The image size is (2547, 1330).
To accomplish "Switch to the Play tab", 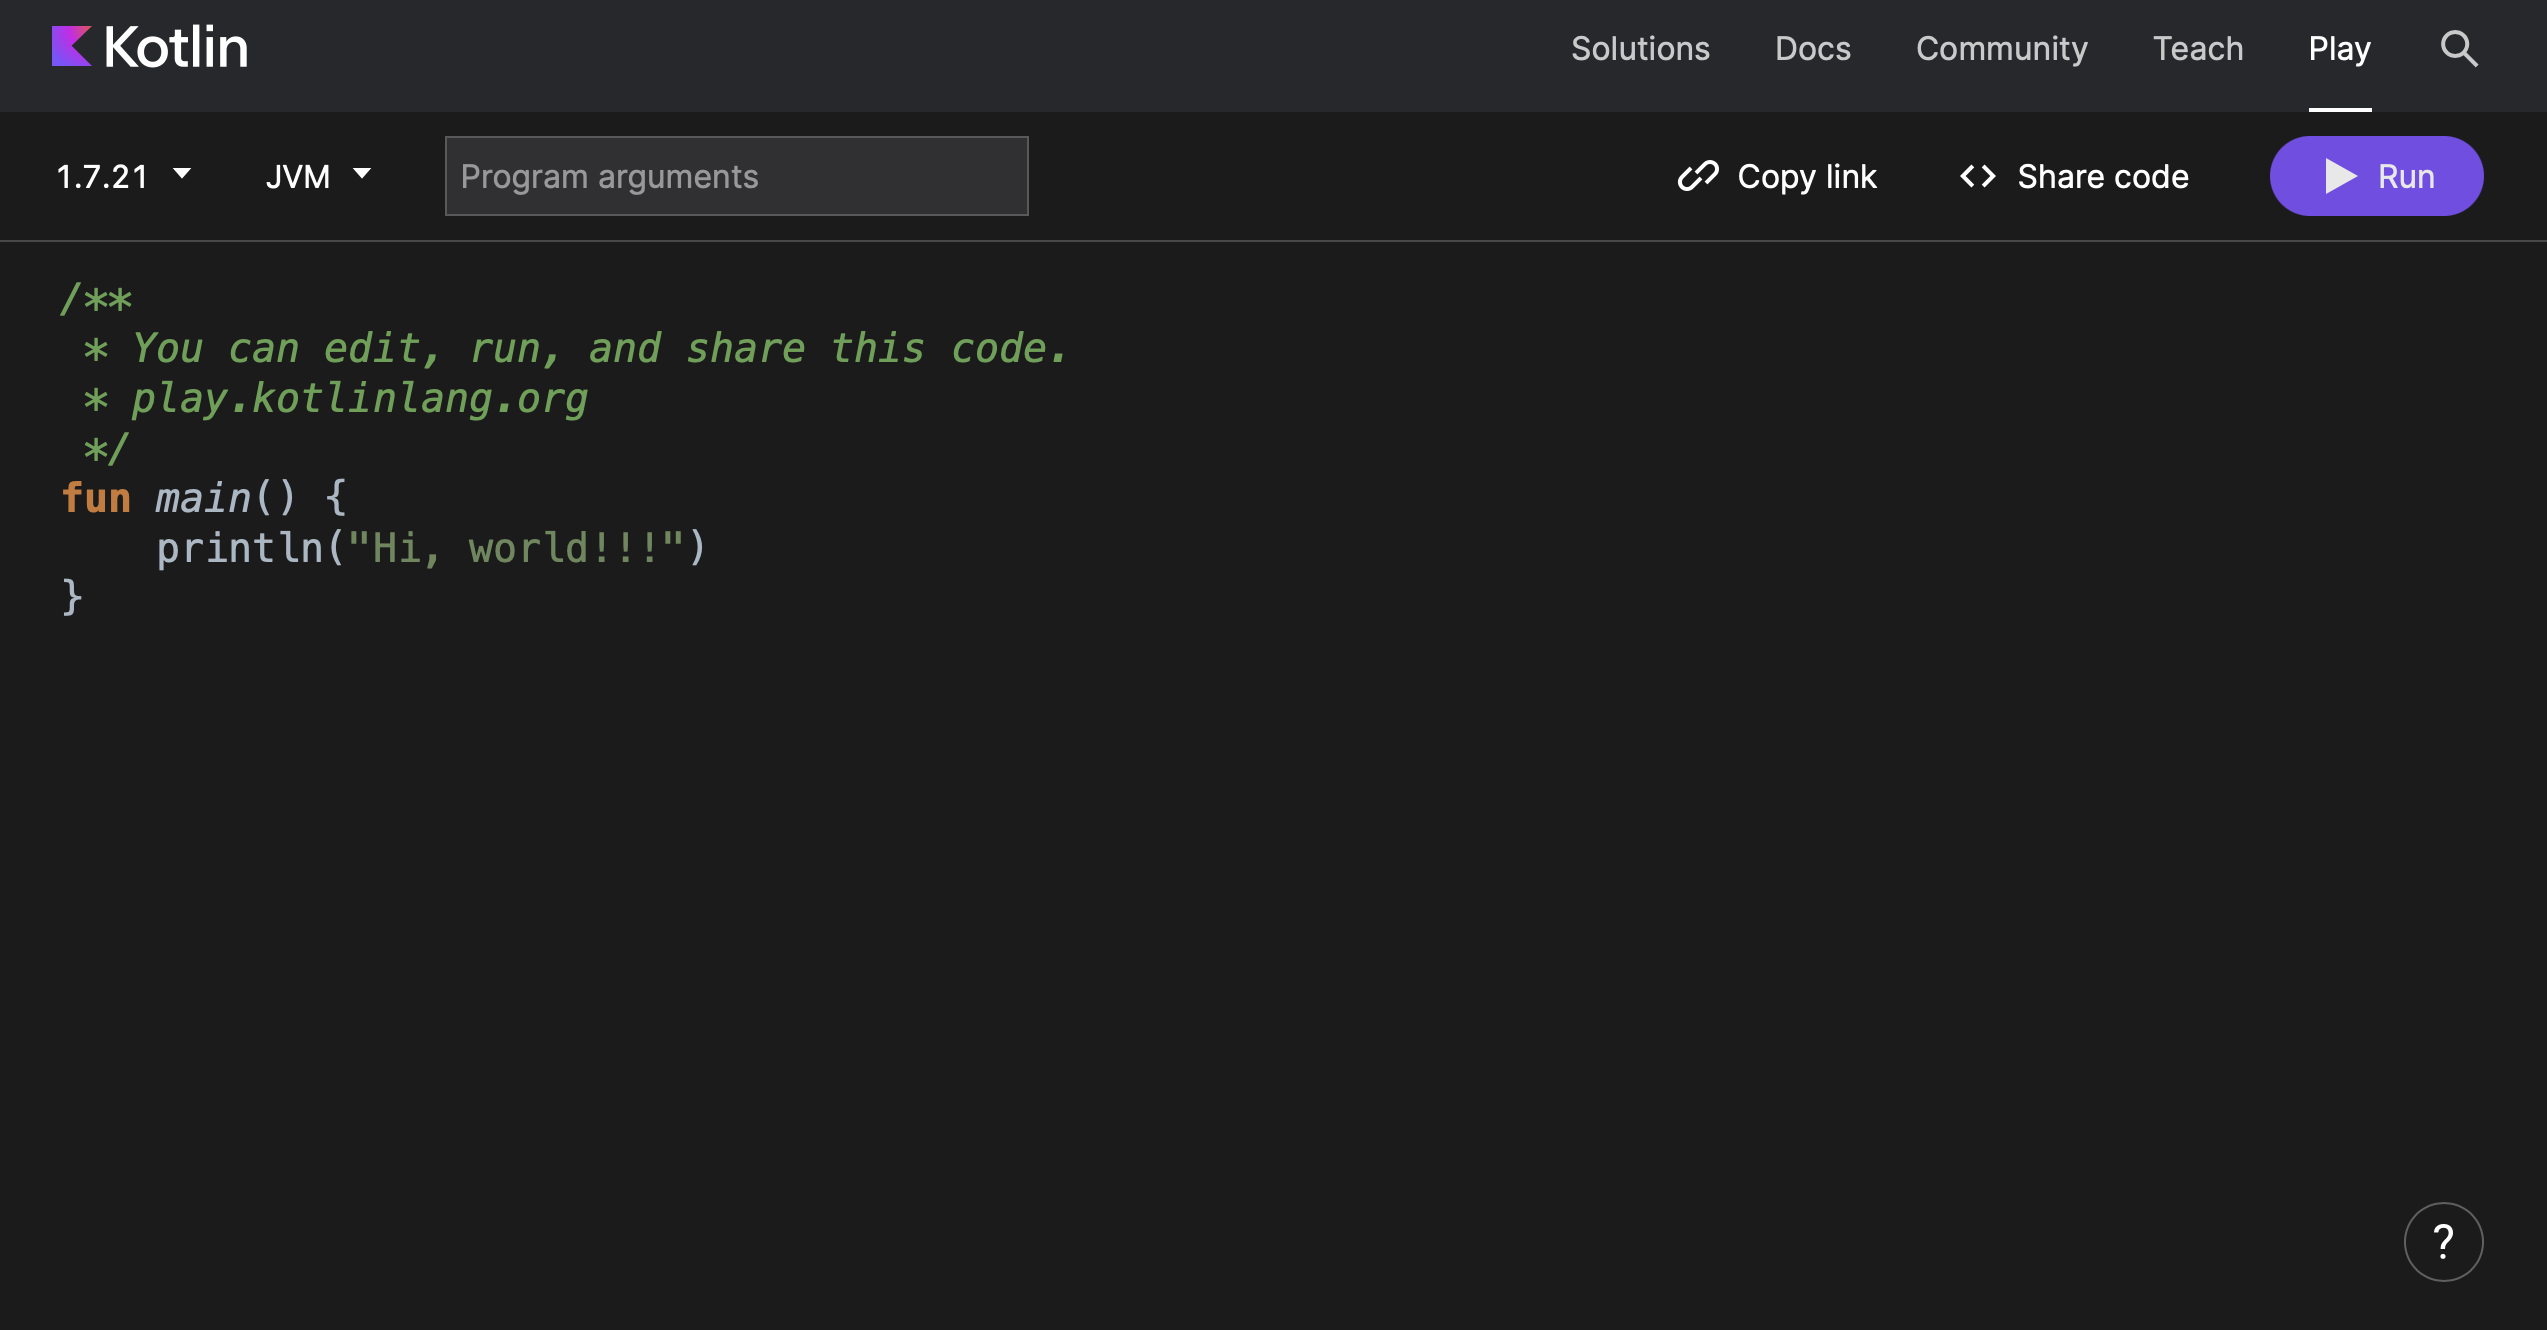I will 2339,48.
